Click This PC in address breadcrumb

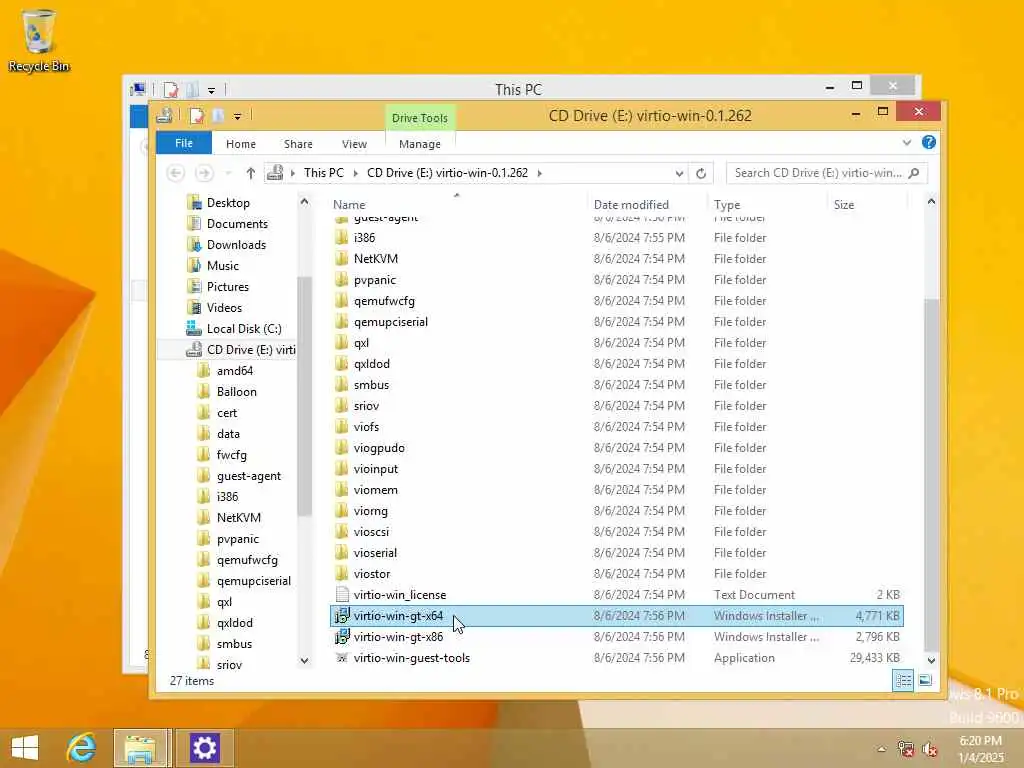(323, 173)
